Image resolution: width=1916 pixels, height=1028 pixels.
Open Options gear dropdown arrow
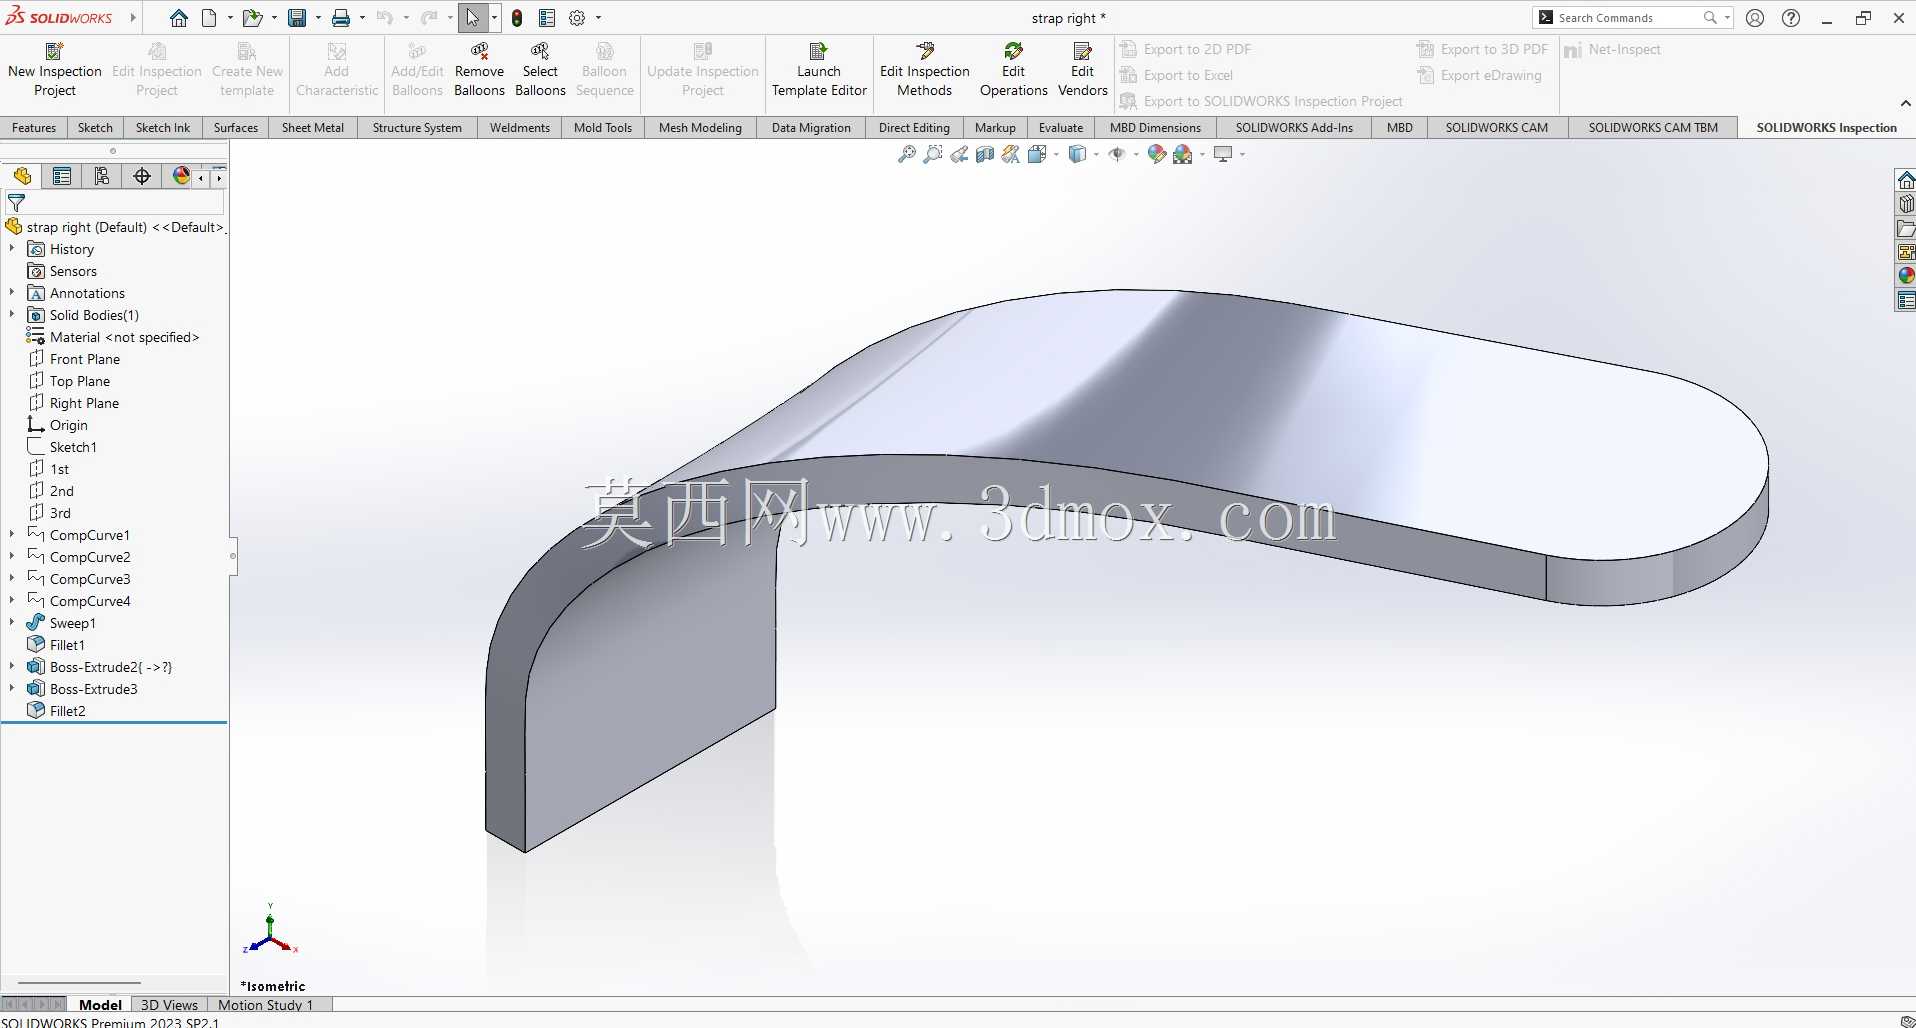pyautogui.click(x=599, y=18)
